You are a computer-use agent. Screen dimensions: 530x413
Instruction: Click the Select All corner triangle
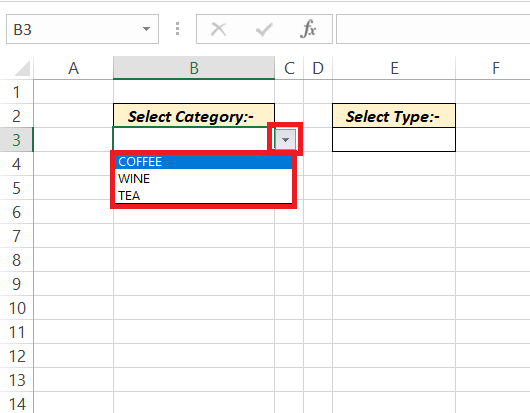tap(22, 68)
